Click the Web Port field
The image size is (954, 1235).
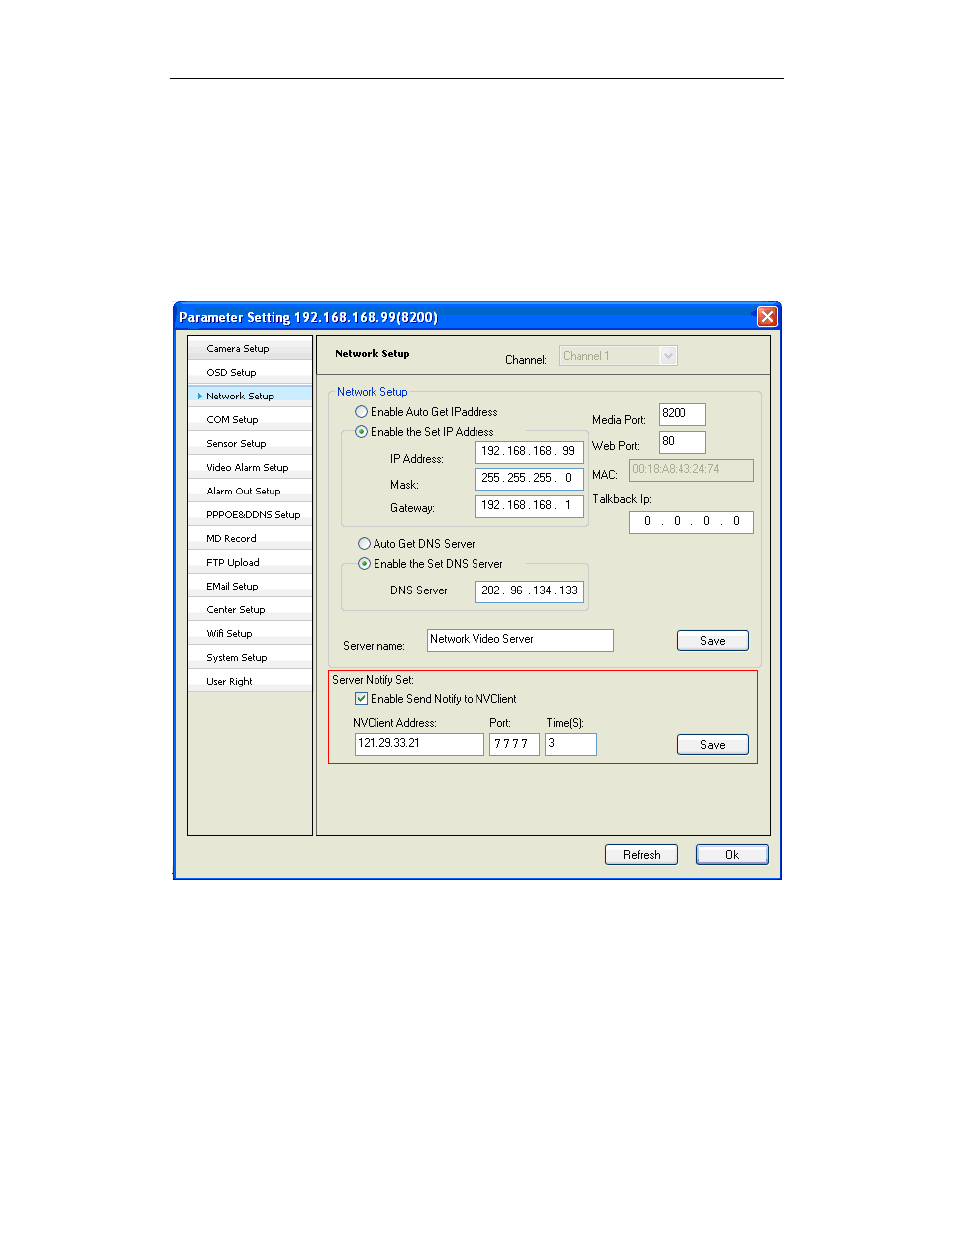(682, 442)
